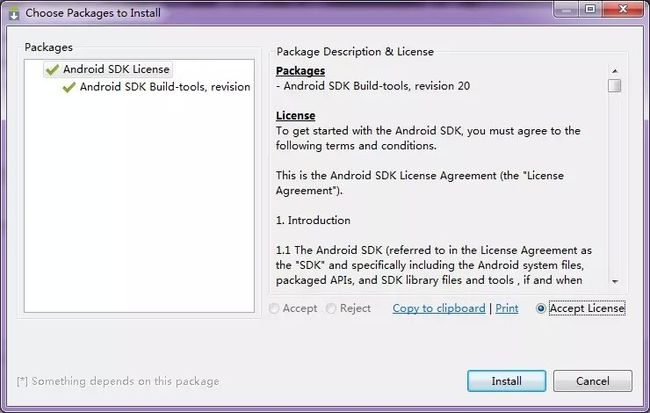Click the license text scrollbar thumb

click(614, 86)
